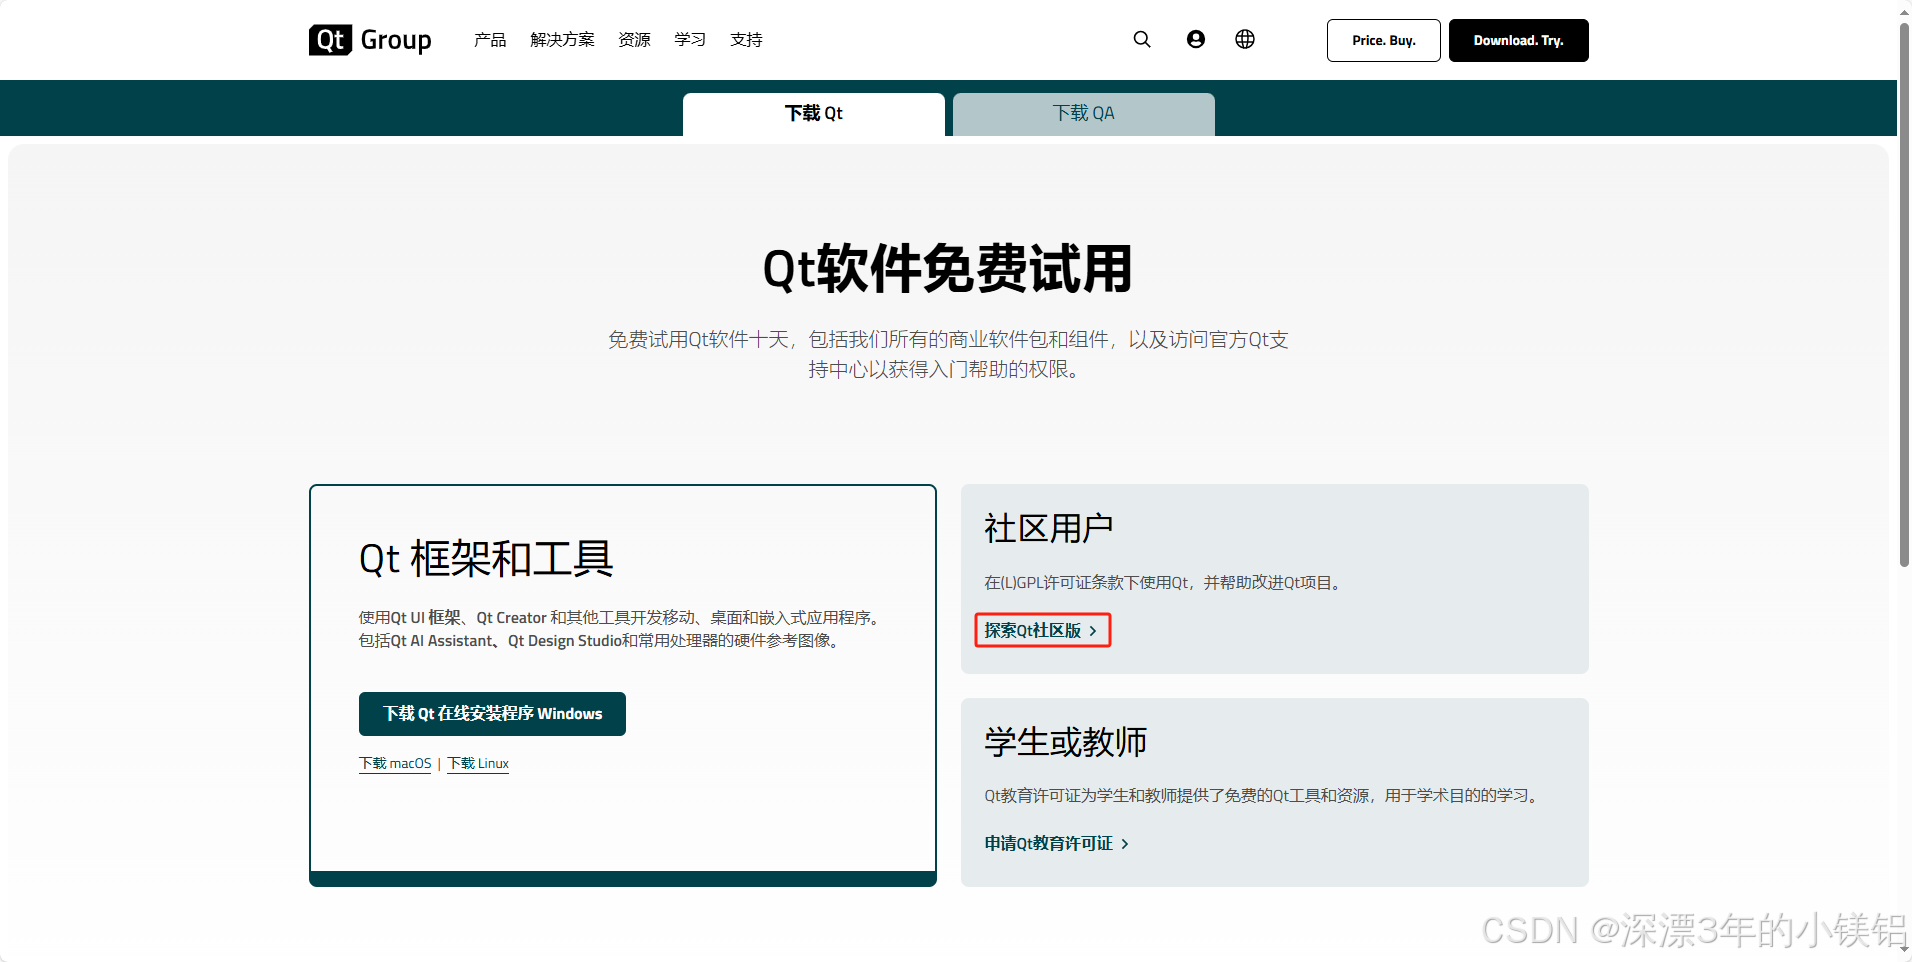The width and height of the screenshot is (1912, 962).
Task: Open the 解决方案 menu
Action: coord(562,40)
